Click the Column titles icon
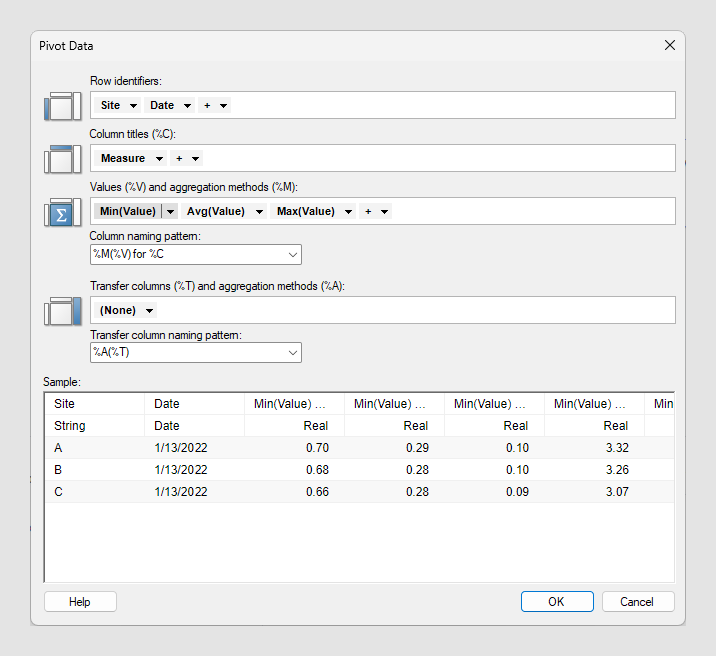 (x=62, y=159)
